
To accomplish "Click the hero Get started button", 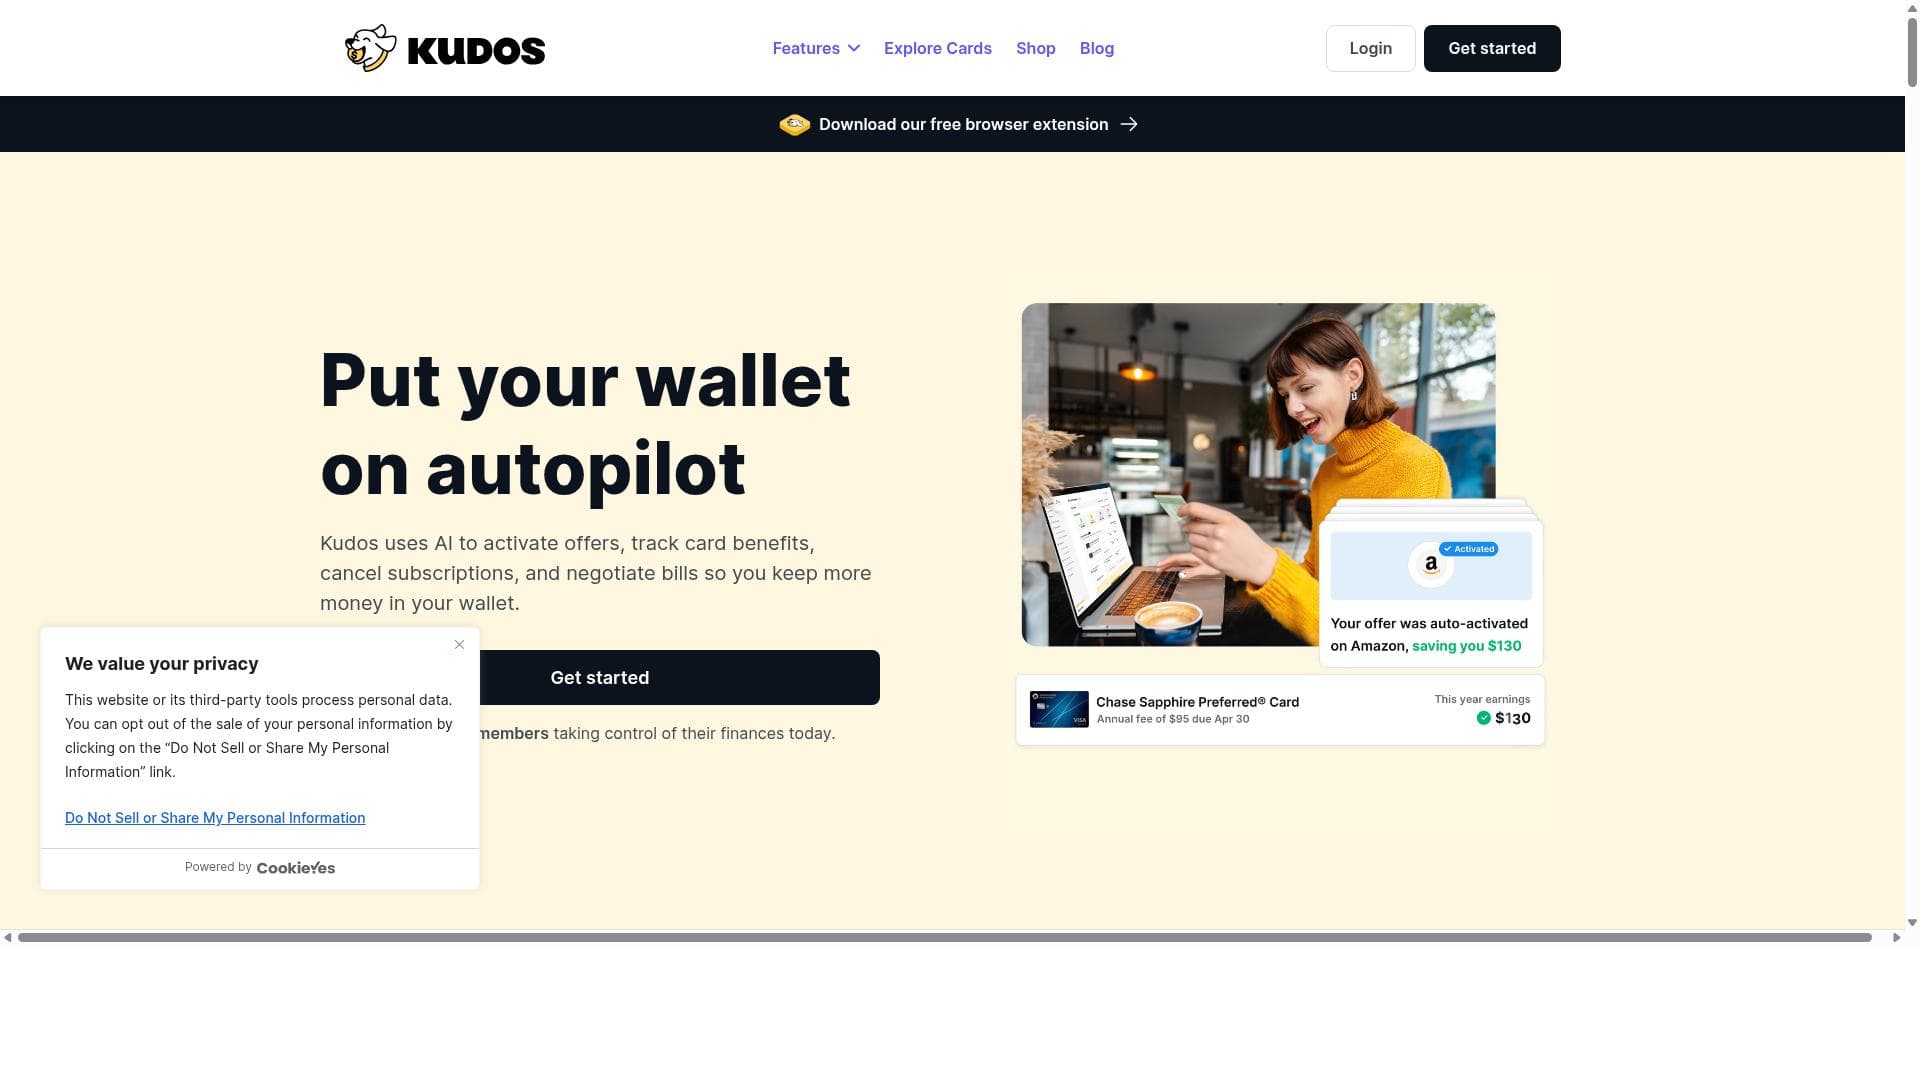I will pyautogui.click(x=600, y=677).
